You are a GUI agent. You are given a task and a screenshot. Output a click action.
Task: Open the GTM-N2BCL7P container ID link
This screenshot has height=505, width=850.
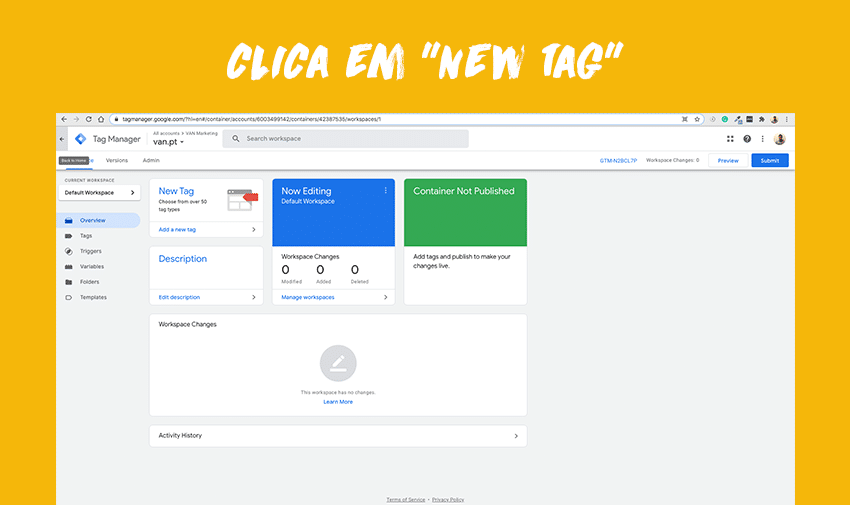pos(618,161)
